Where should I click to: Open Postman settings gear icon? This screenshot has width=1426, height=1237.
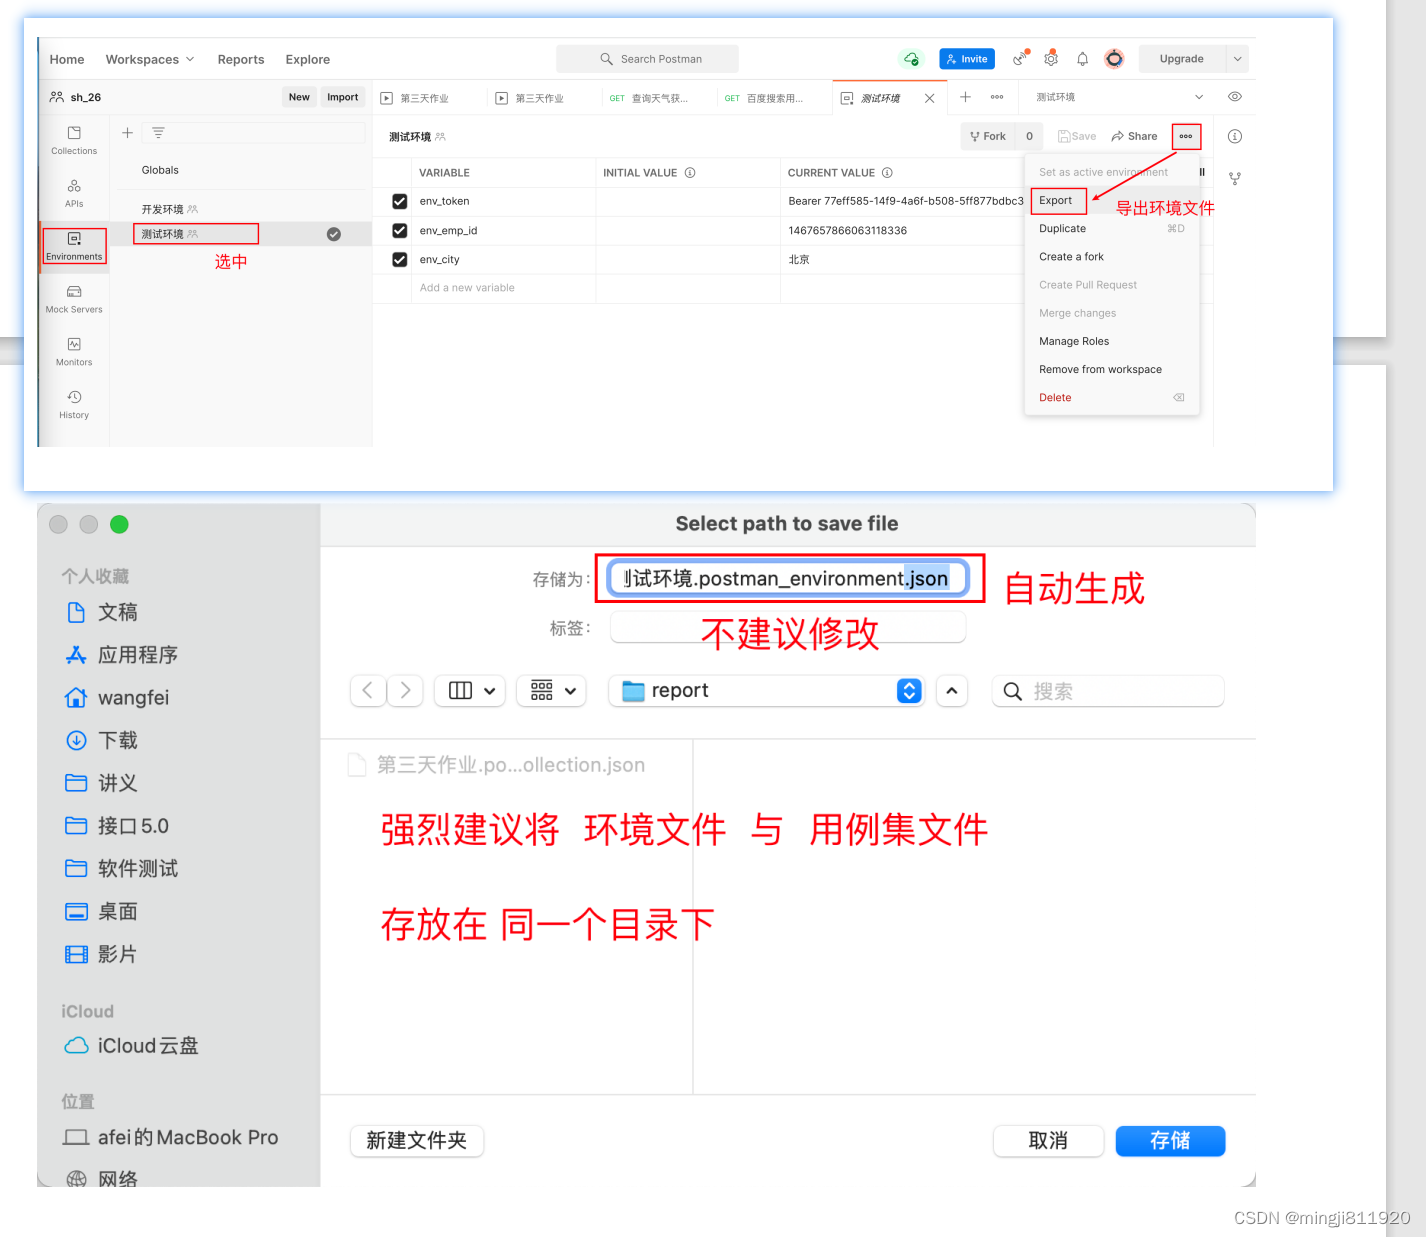1051,59
